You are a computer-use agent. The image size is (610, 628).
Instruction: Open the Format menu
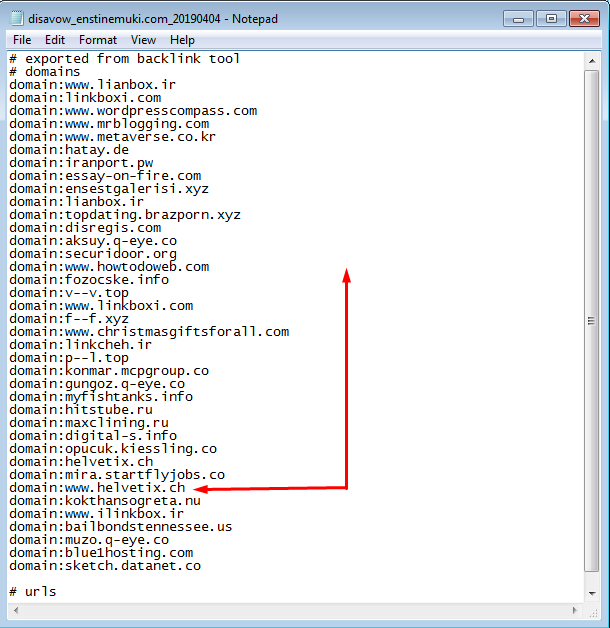(98, 40)
